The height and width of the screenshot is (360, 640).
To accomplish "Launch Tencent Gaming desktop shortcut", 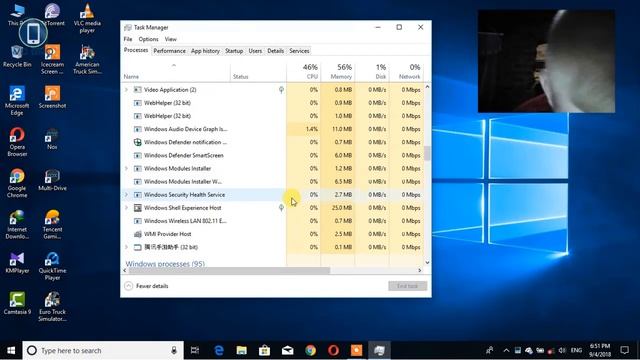I will coord(52,224).
